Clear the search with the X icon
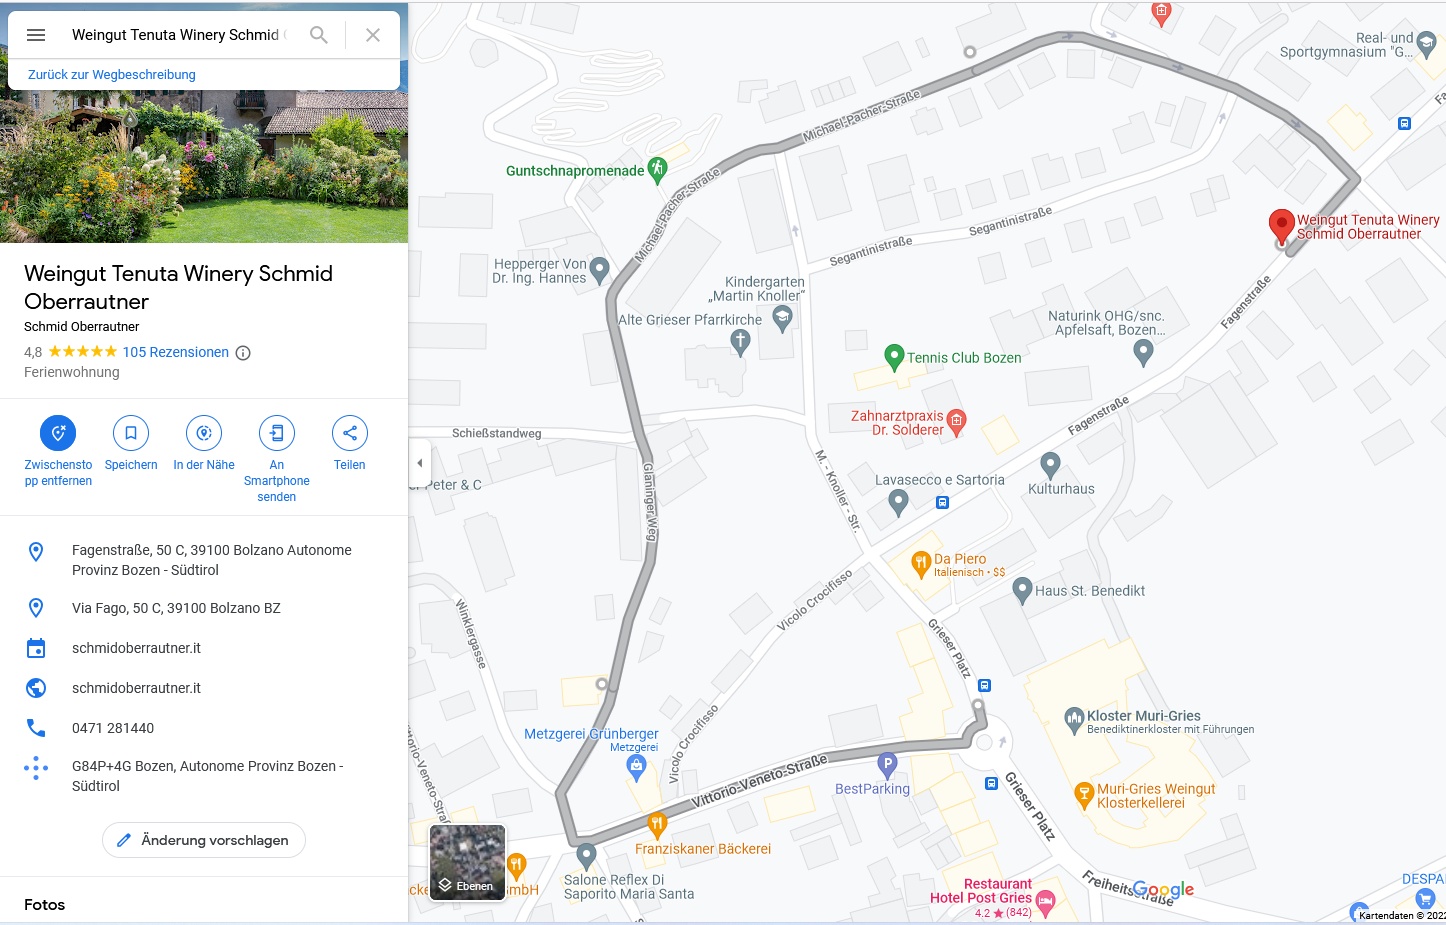Screen dimensions: 1446x925 [x=373, y=35]
